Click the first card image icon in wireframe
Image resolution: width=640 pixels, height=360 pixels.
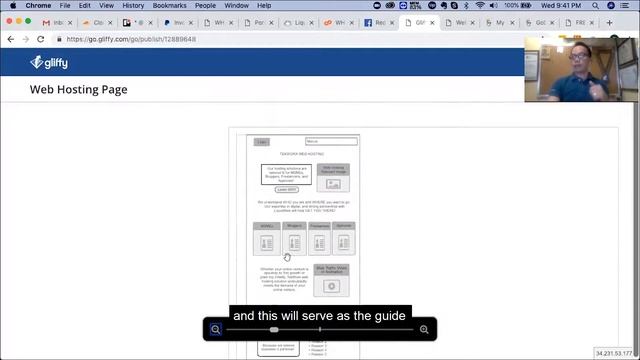[x=267, y=243]
